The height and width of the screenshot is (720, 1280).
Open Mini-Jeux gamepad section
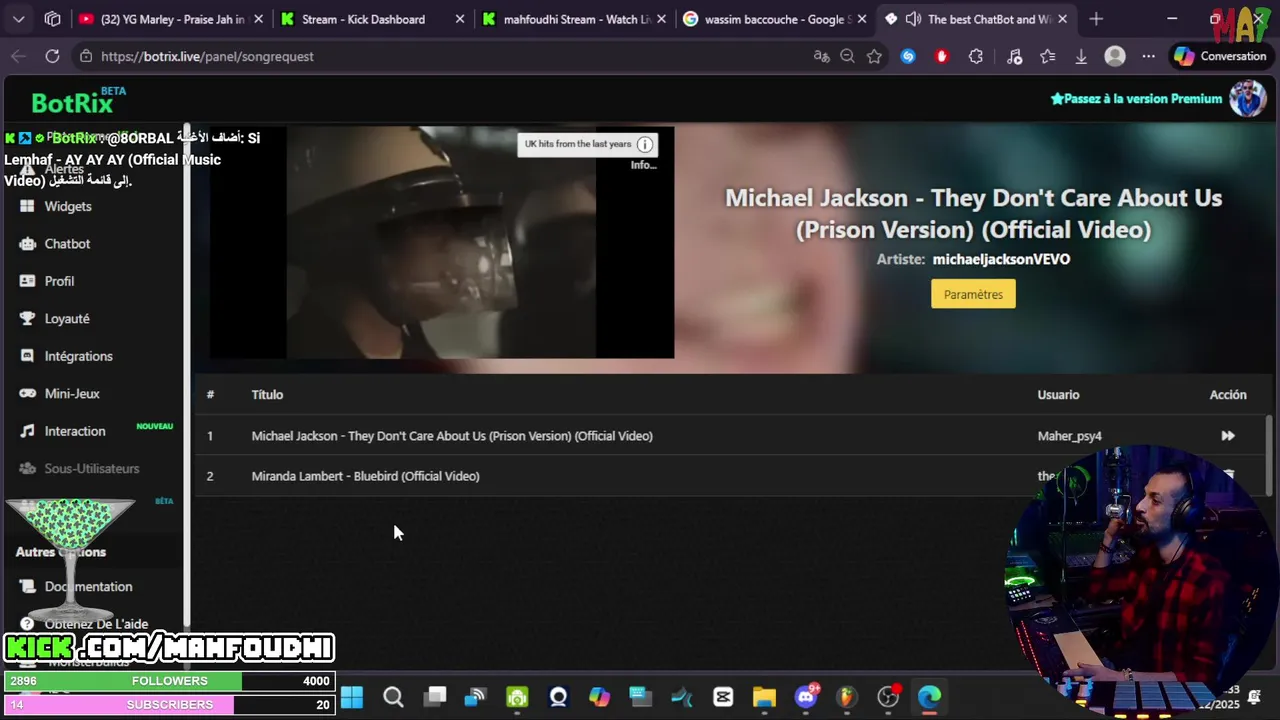tap(72, 394)
